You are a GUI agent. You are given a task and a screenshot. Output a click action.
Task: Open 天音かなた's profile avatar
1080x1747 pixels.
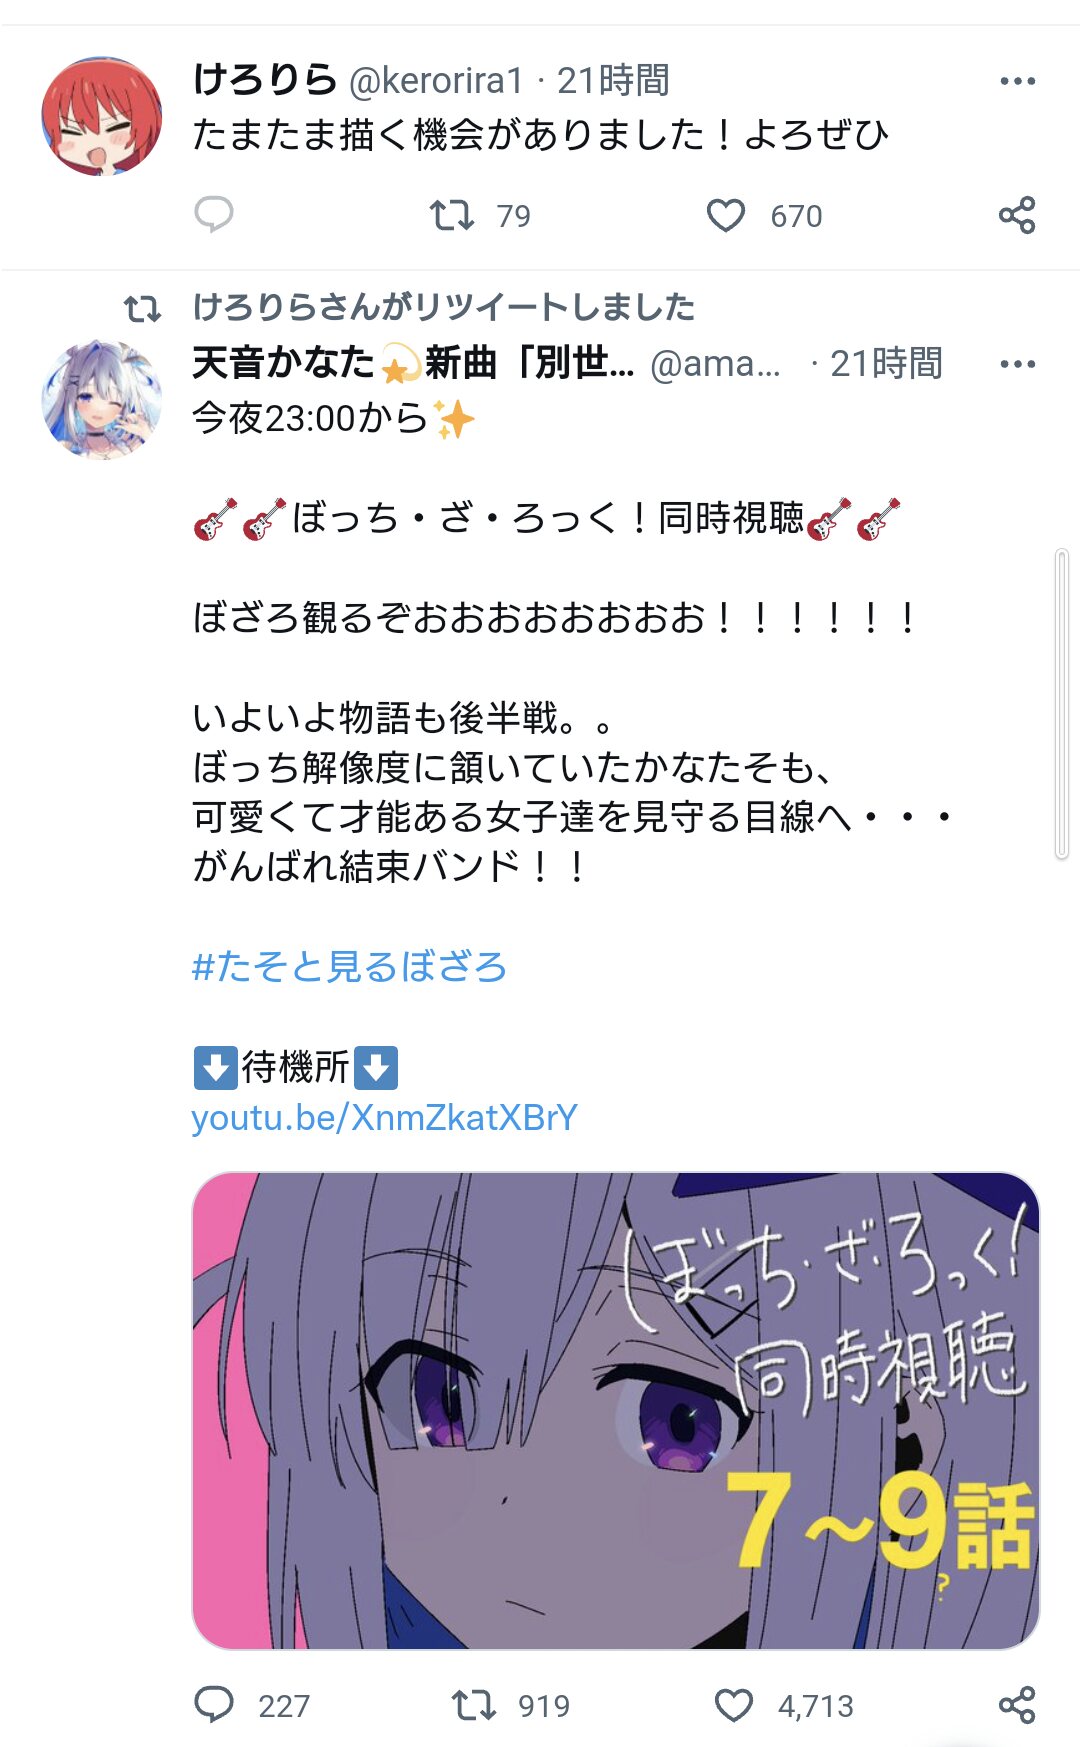[101, 400]
